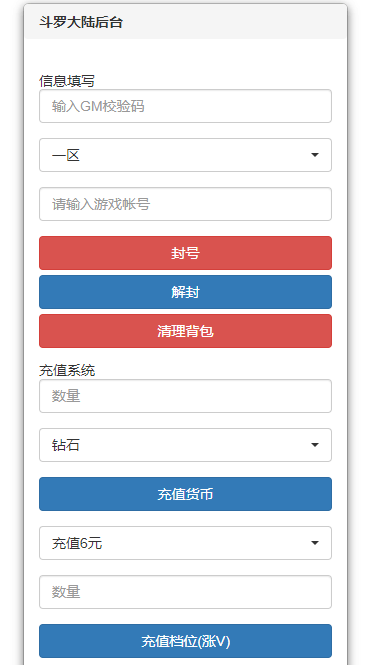
Task: Click the gray panel header bar
Action: coord(185,22)
